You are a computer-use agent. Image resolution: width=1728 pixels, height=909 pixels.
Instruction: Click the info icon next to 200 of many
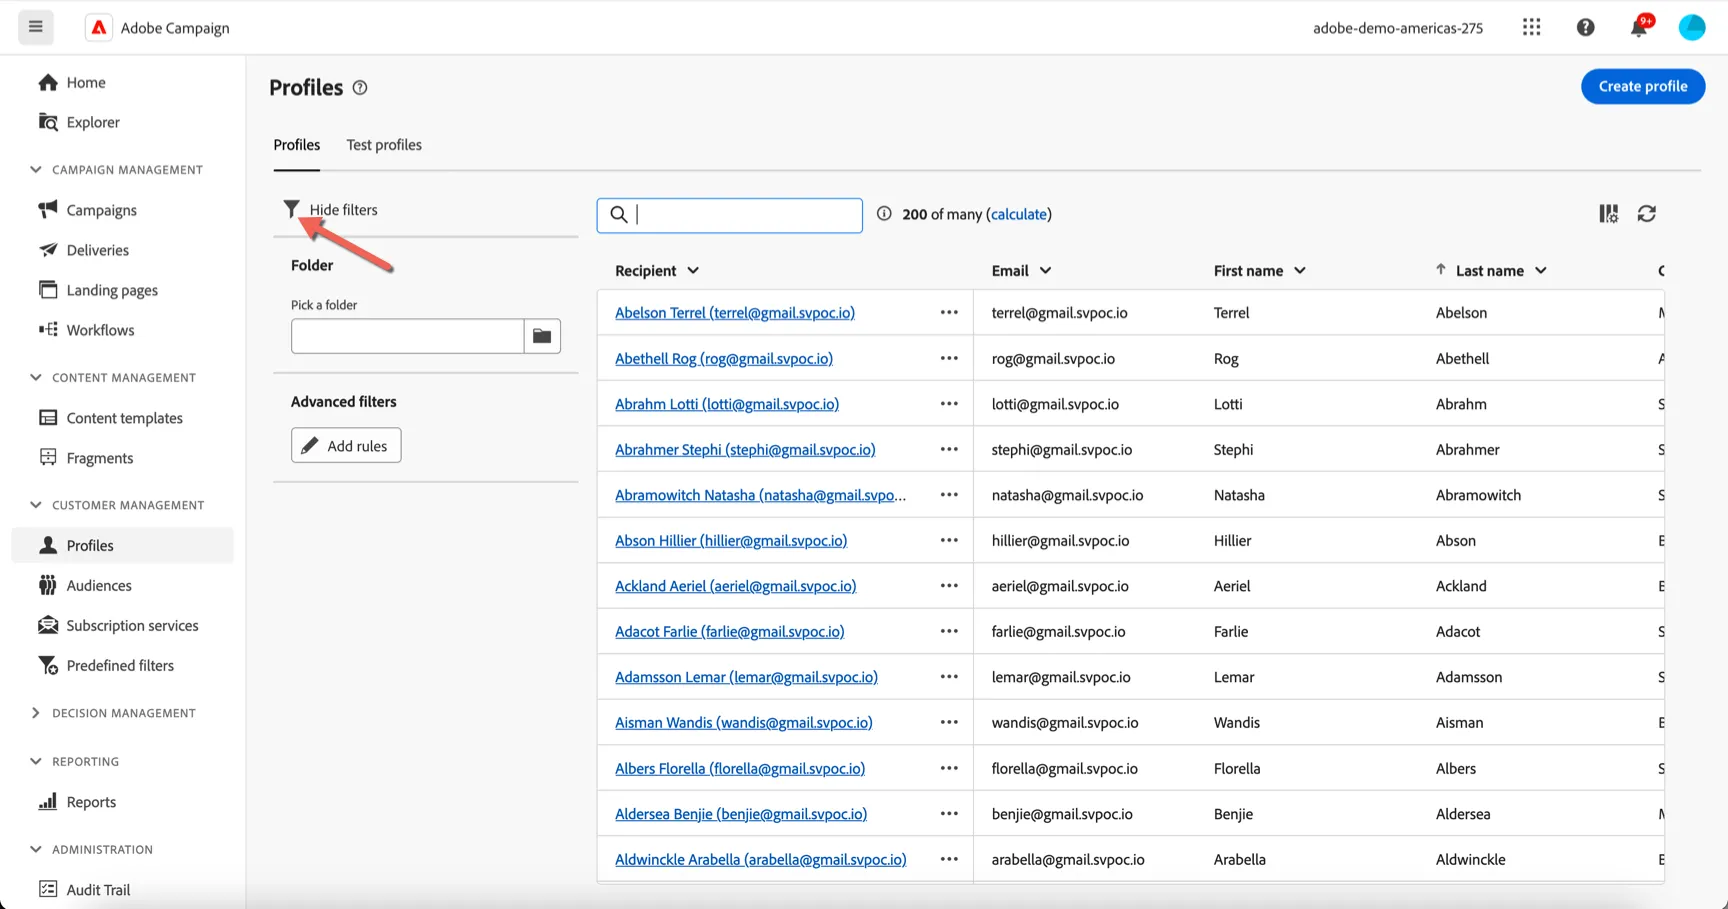[x=884, y=213]
